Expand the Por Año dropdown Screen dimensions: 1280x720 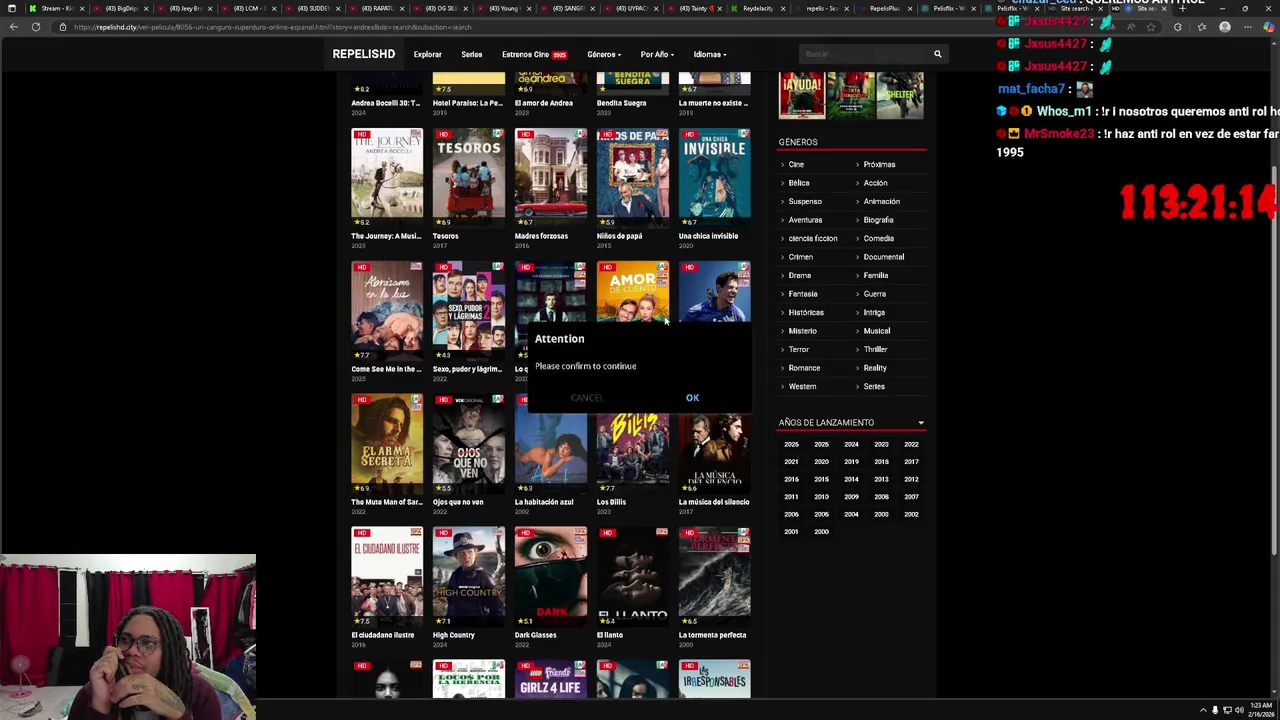tap(657, 54)
